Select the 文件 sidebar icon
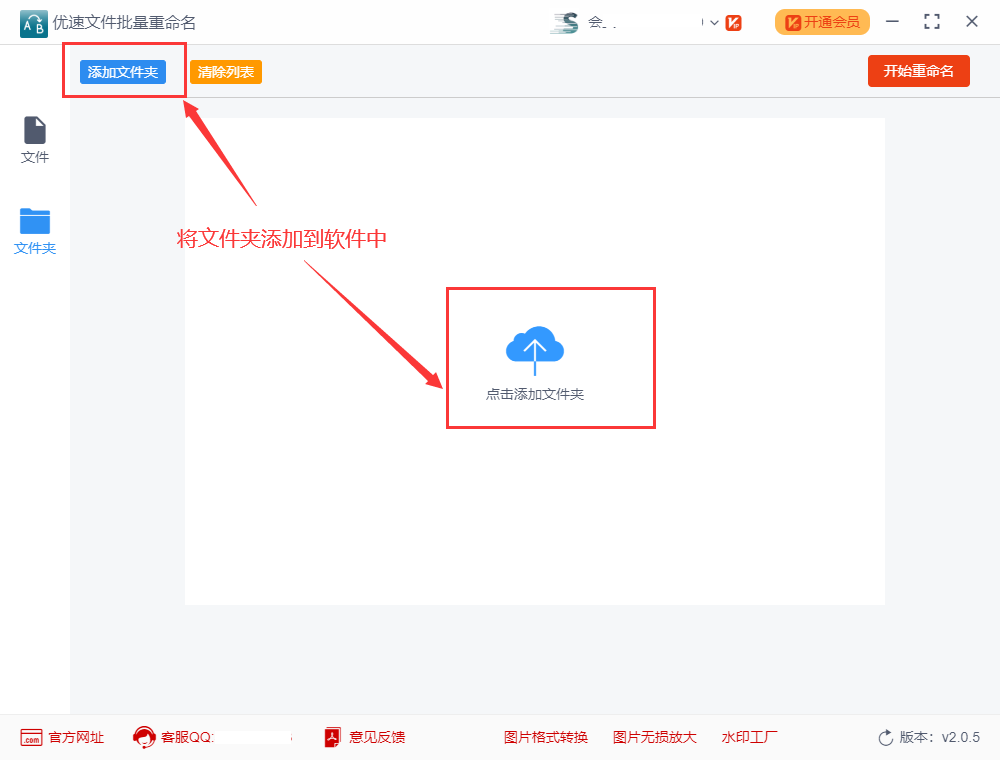This screenshot has height=760, width=1000. pos(34,133)
